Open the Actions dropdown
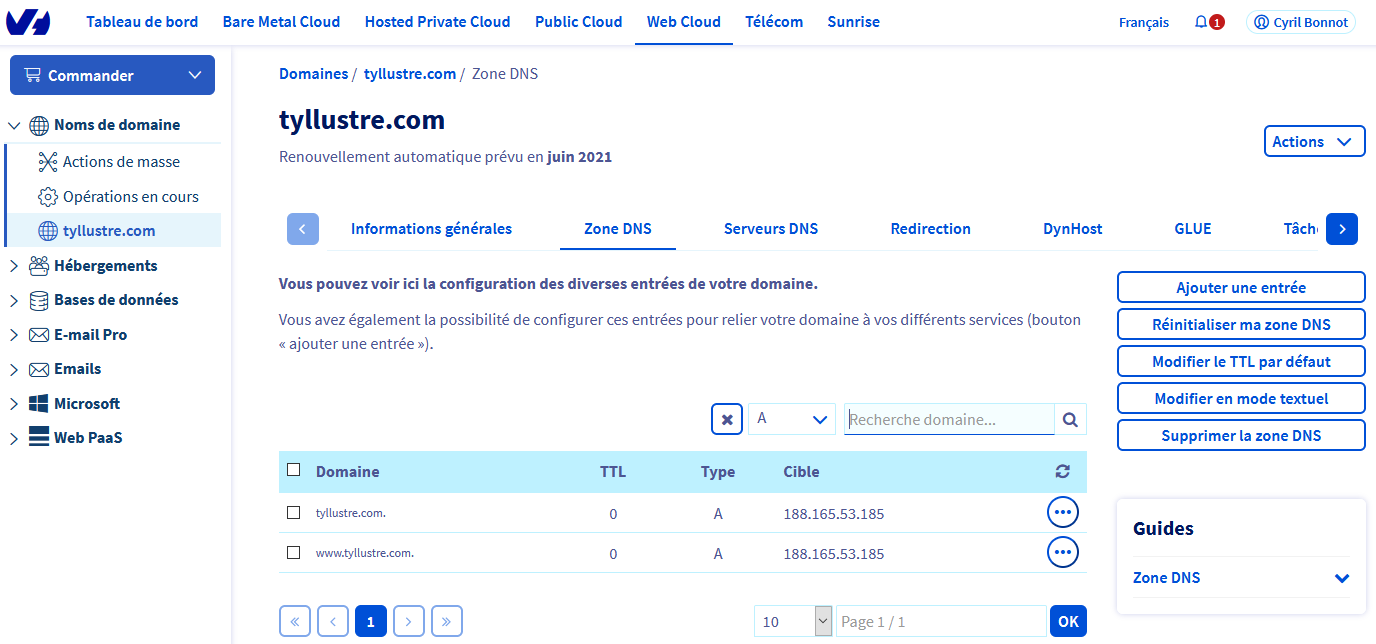The height and width of the screenshot is (644, 1376). coord(1314,142)
